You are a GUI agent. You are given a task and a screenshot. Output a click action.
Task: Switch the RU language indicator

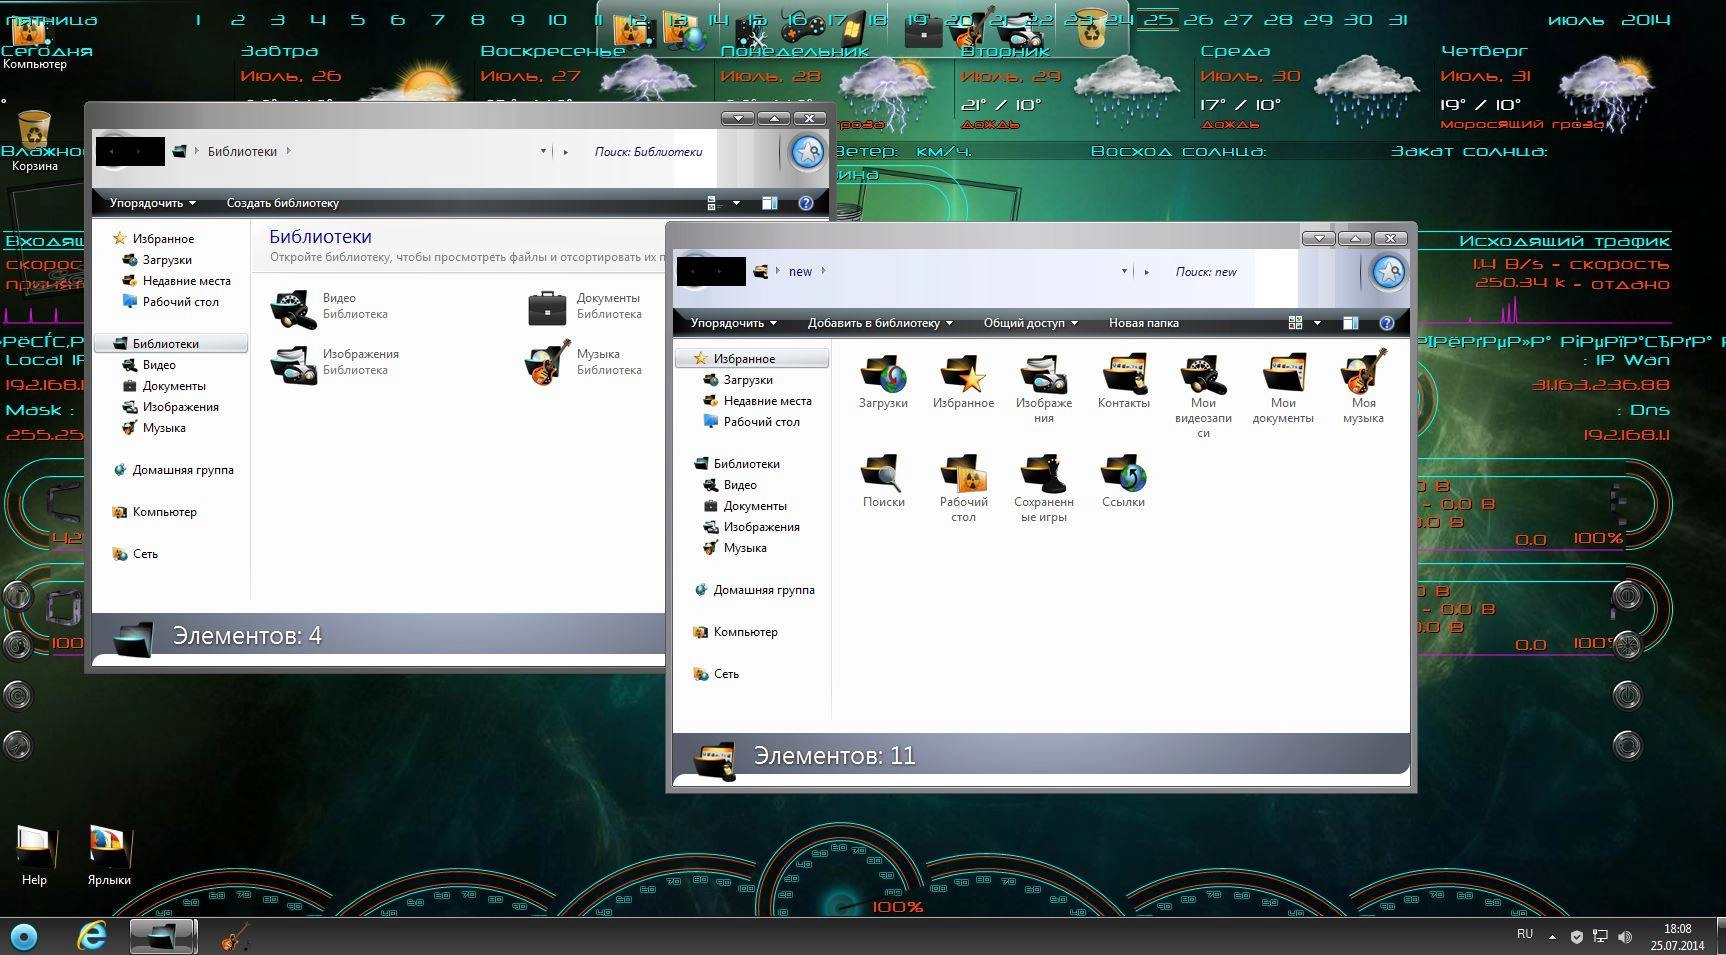pyautogui.click(x=1524, y=934)
